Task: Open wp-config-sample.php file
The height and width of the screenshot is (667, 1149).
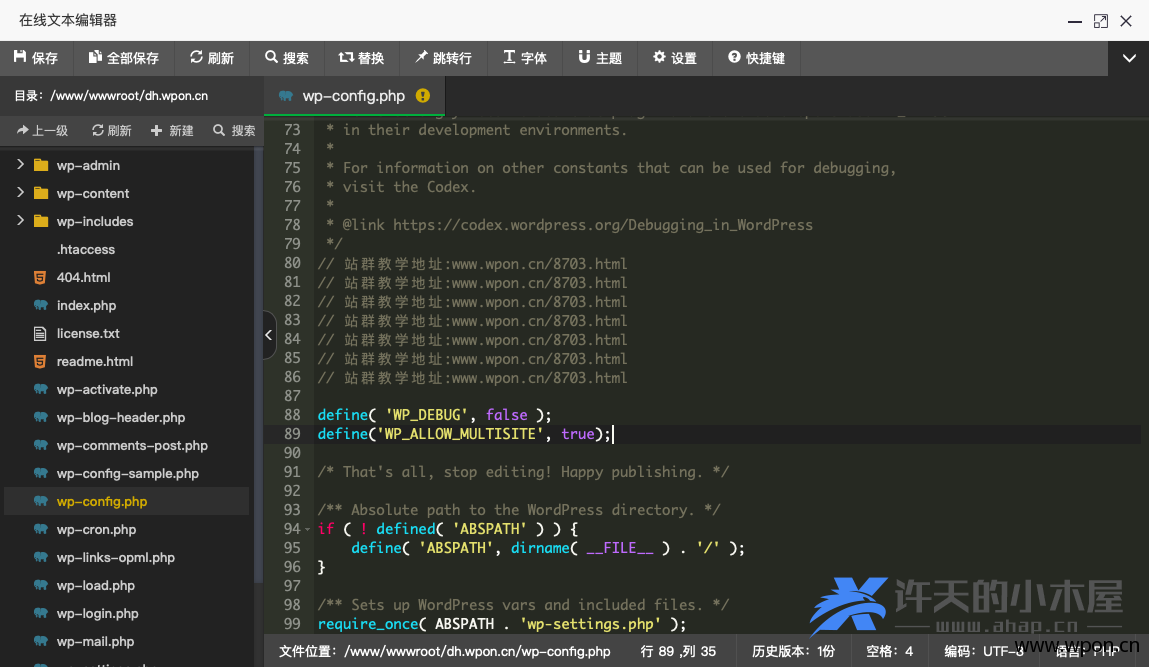Action: coord(127,473)
